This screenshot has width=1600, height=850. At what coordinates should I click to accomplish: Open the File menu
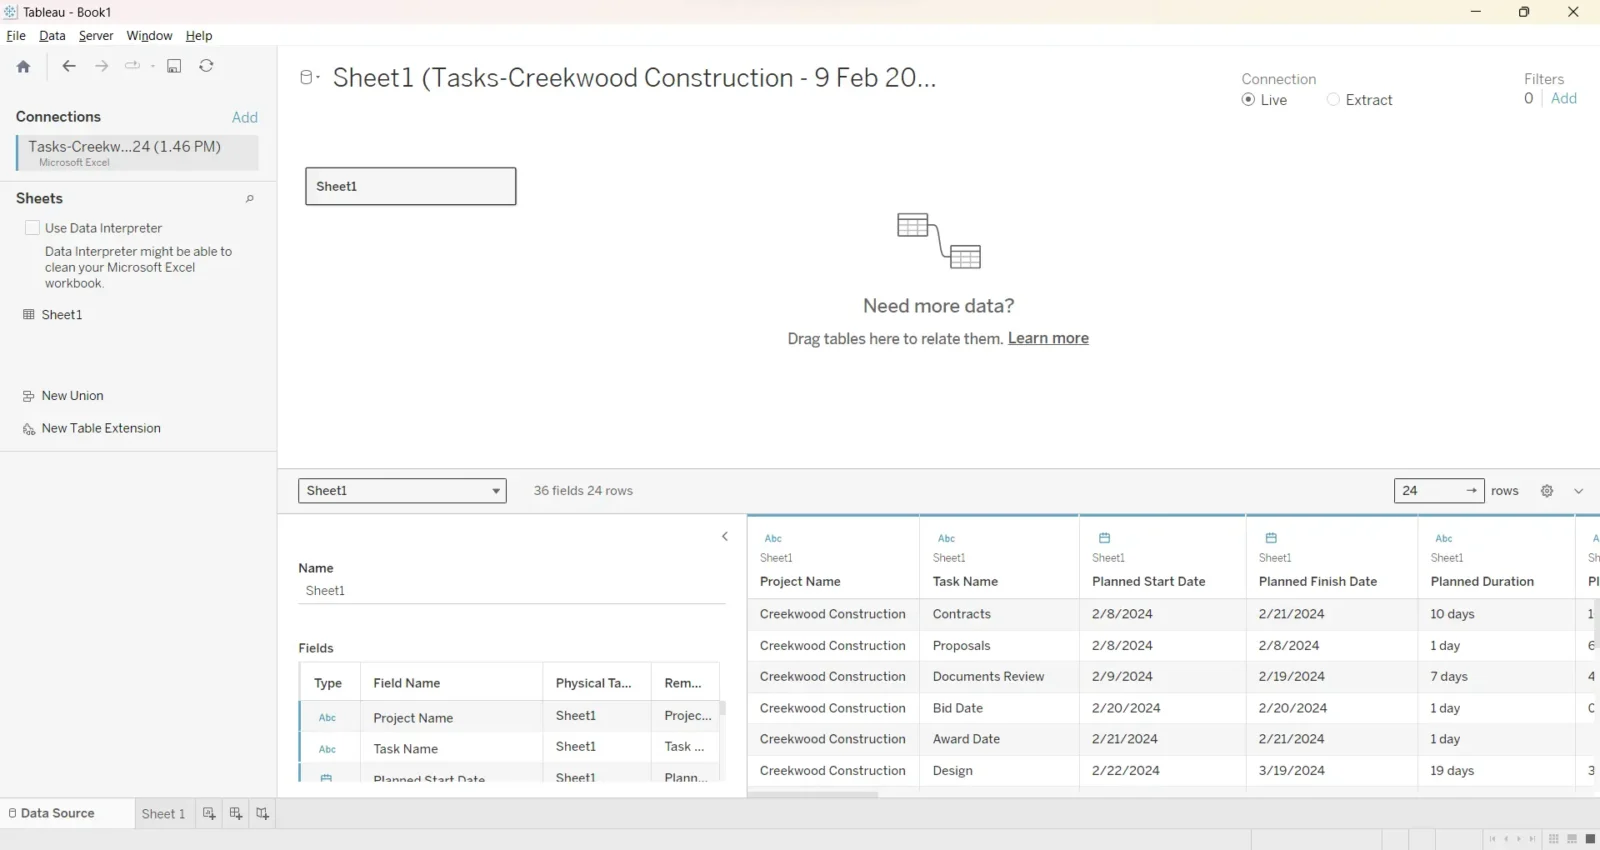(16, 36)
